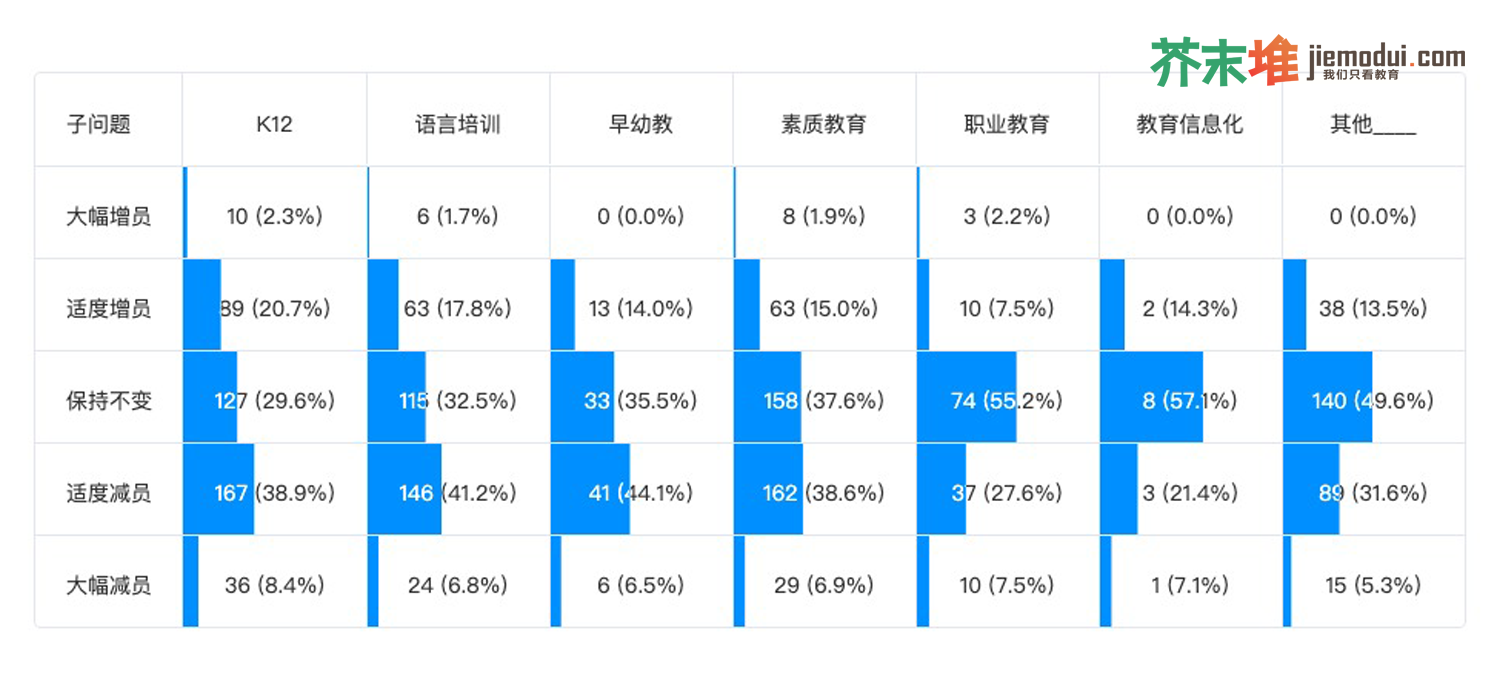Click the 教育信息化 column header
1500x700 pixels.
click(x=1190, y=124)
